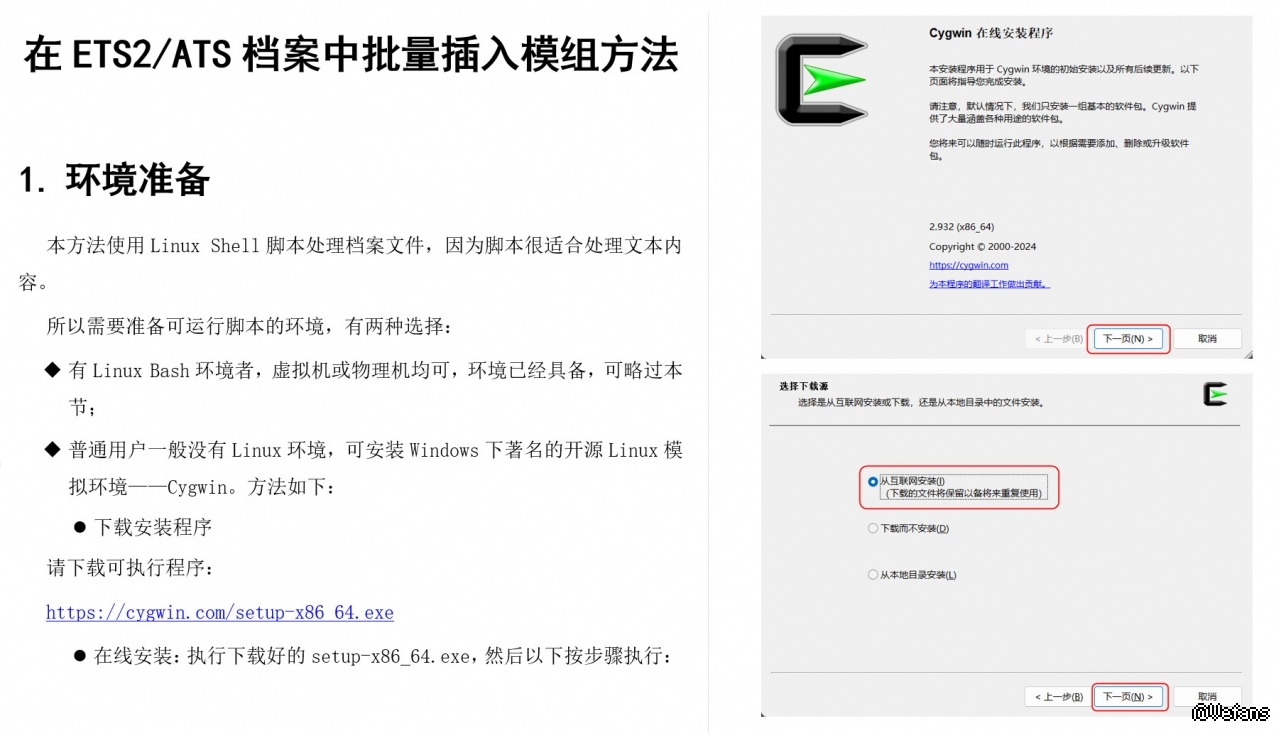This screenshot has width=1281, height=733.
Task: Open the https://cygwin.com link in installer
Action: [x=968, y=265]
